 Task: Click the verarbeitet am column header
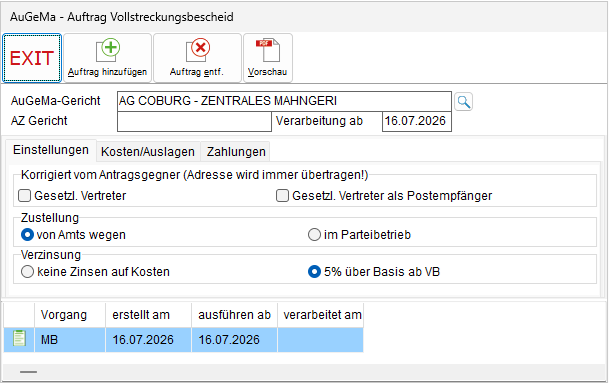coord(320,315)
